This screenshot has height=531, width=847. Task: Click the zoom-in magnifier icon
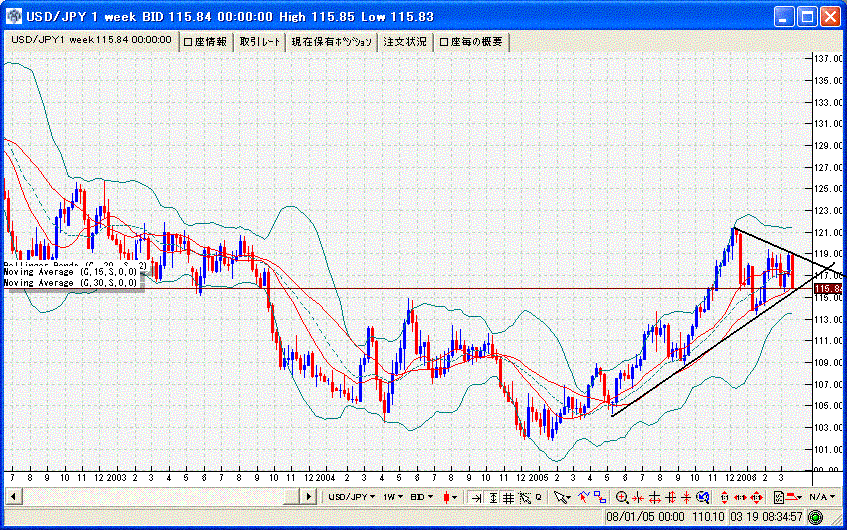(x=622, y=497)
